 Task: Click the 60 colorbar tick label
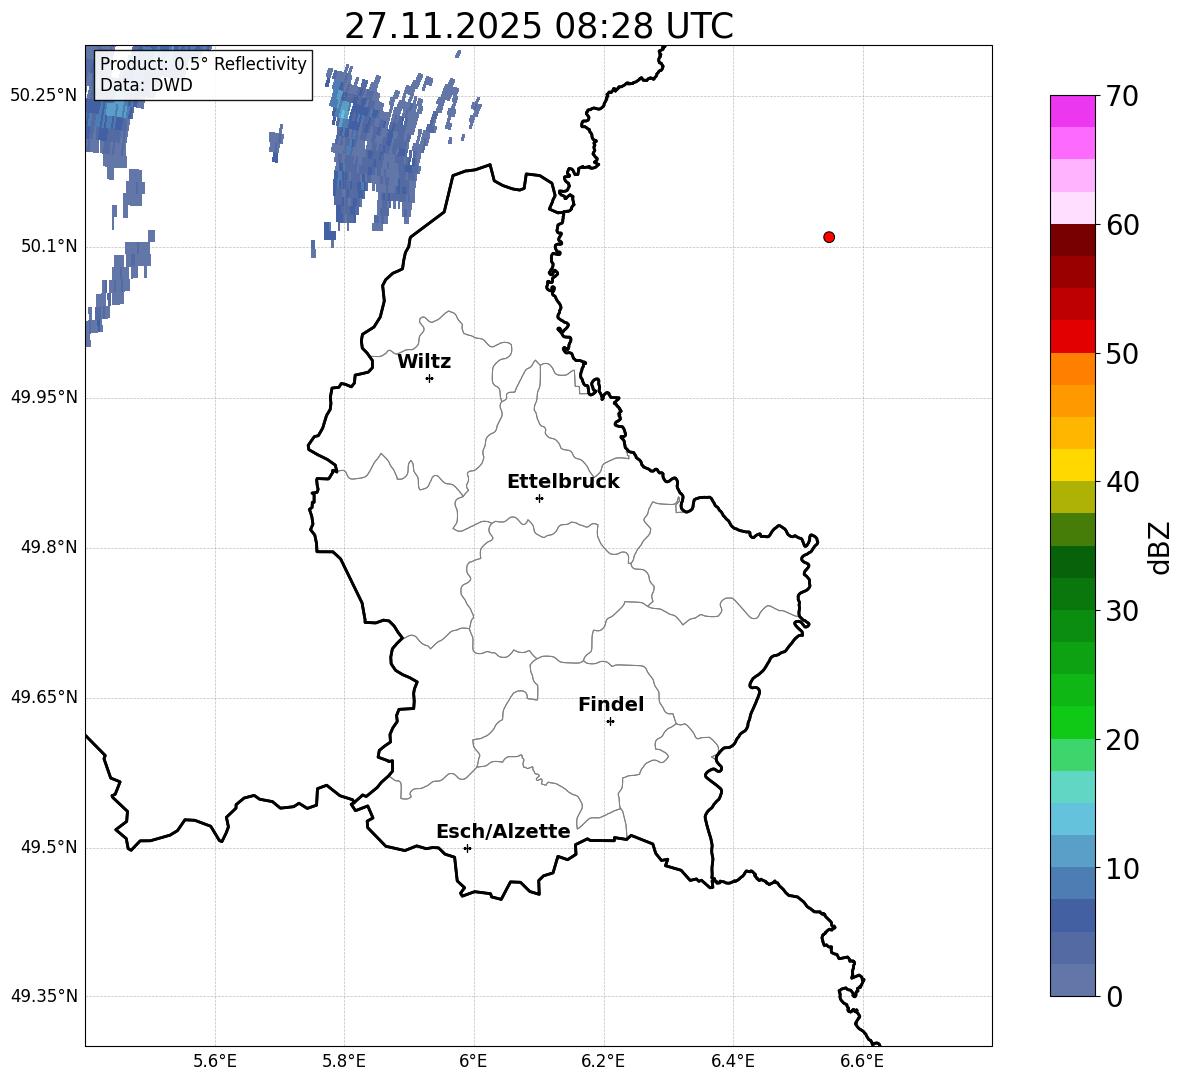[x=1122, y=225]
